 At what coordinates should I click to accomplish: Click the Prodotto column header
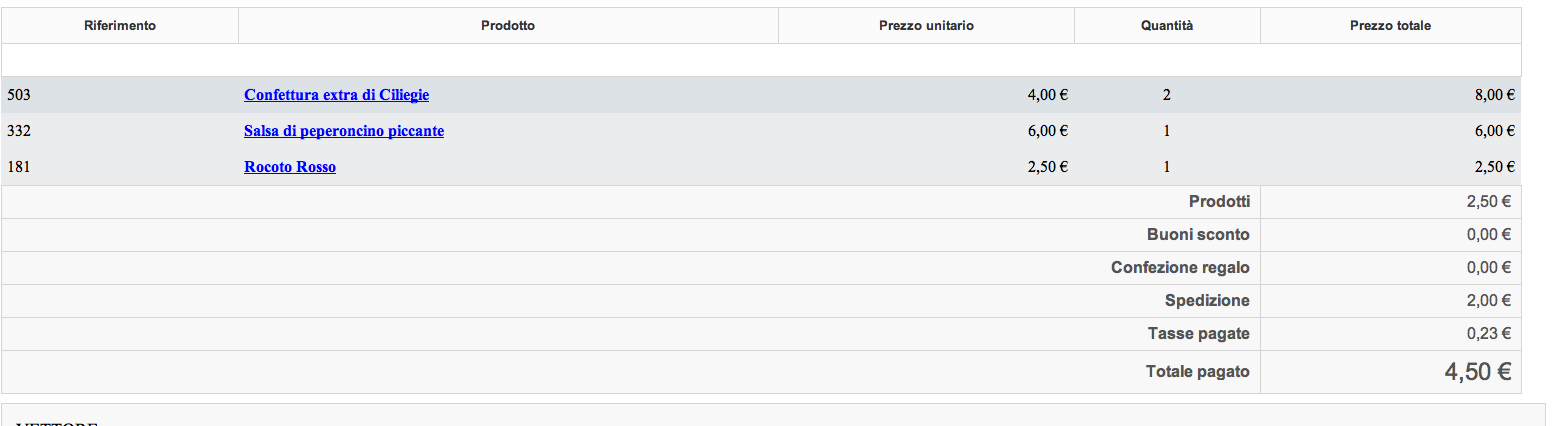click(508, 26)
